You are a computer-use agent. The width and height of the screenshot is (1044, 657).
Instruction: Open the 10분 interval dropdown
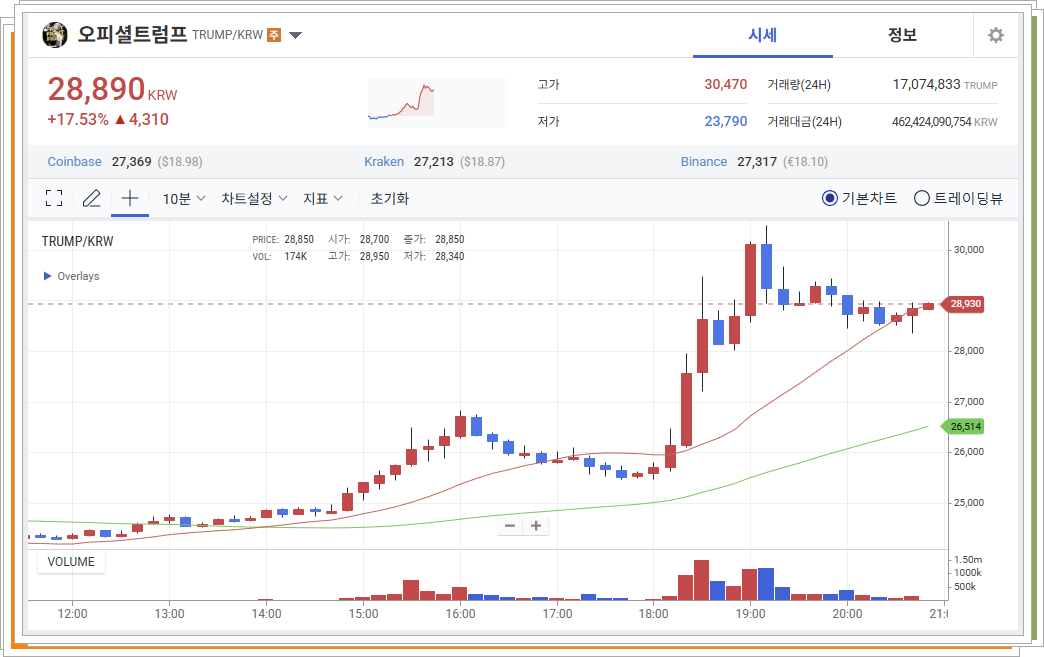tap(184, 198)
